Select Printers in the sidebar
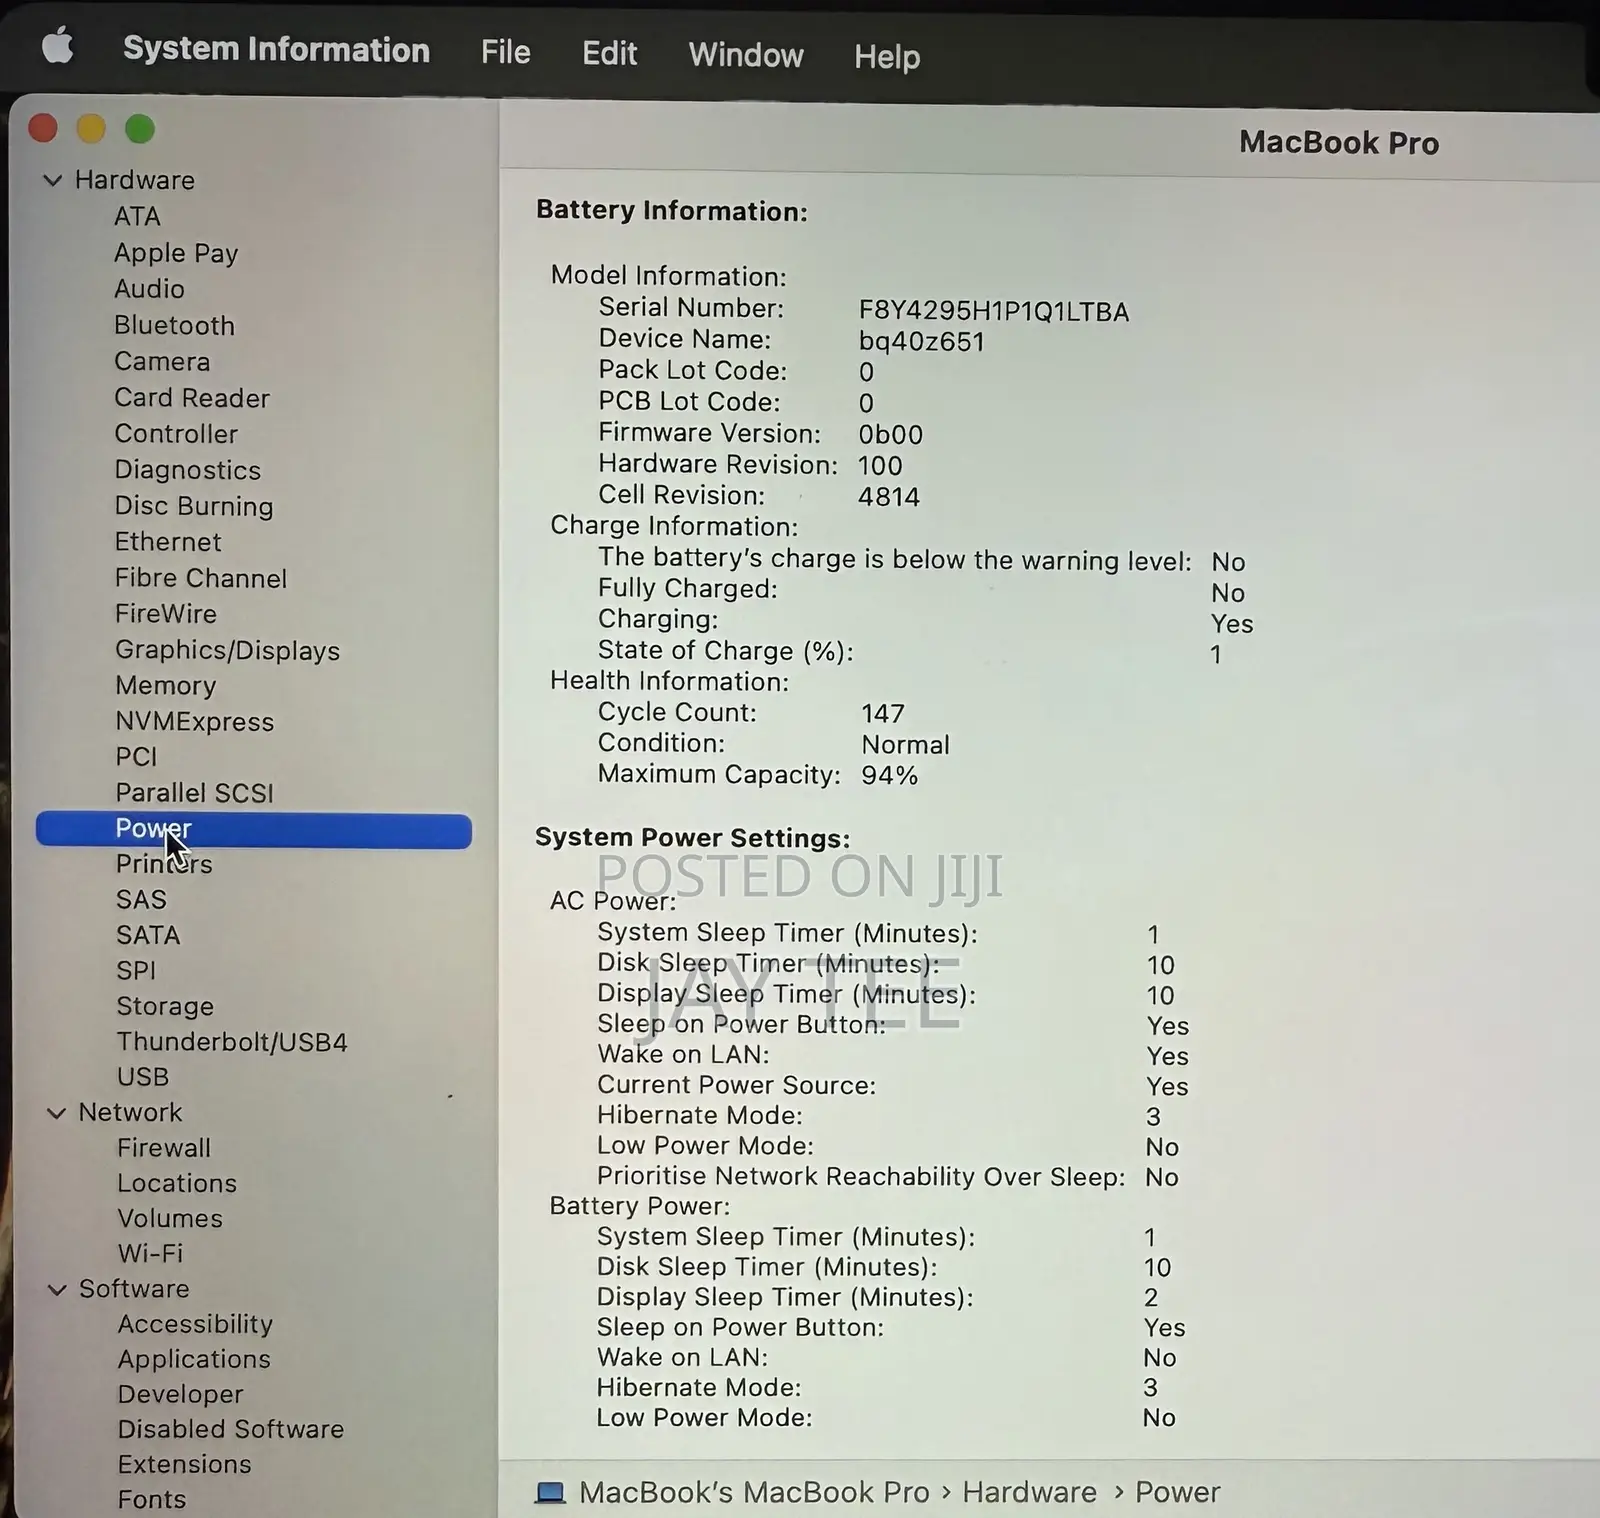Image resolution: width=1600 pixels, height=1518 pixels. point(164,864)
